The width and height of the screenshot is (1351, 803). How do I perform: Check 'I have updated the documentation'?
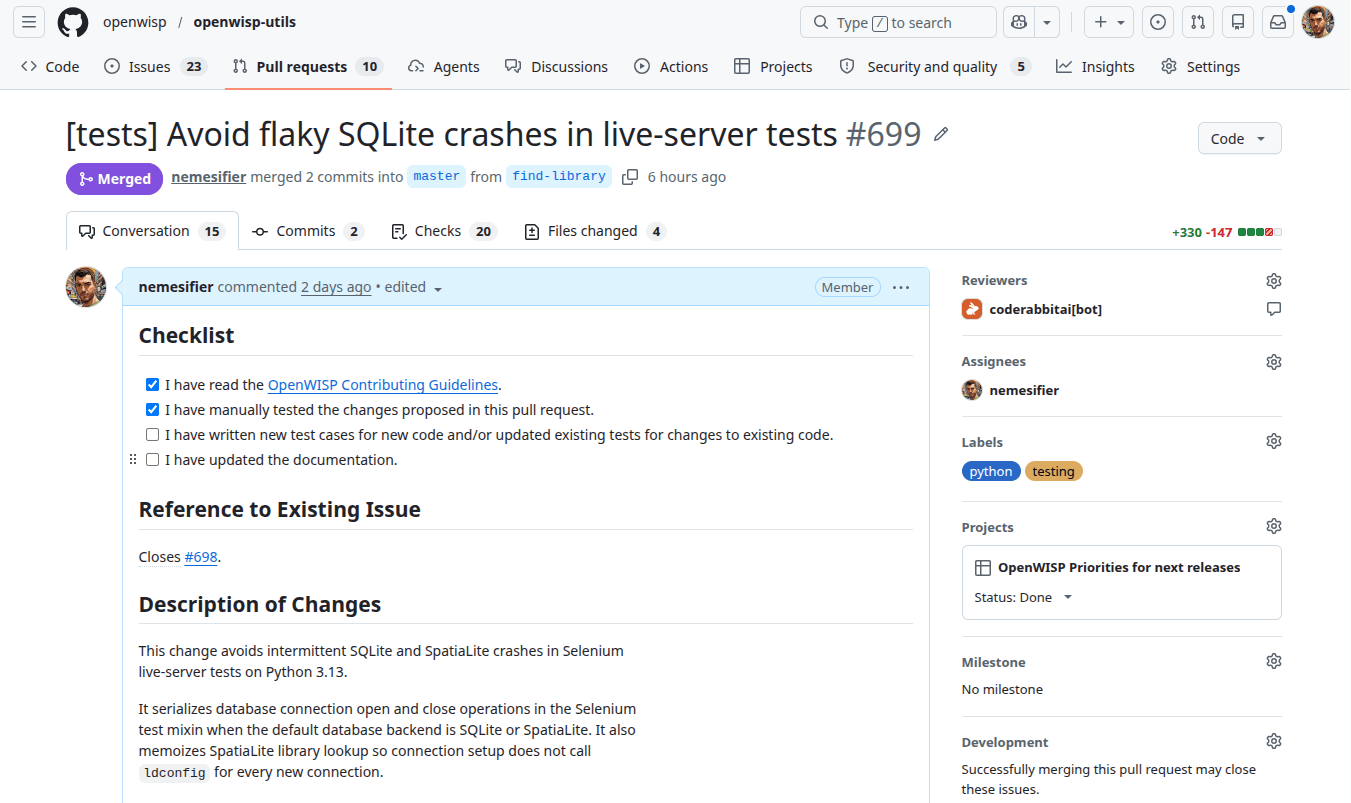click(x=152, y=460)
